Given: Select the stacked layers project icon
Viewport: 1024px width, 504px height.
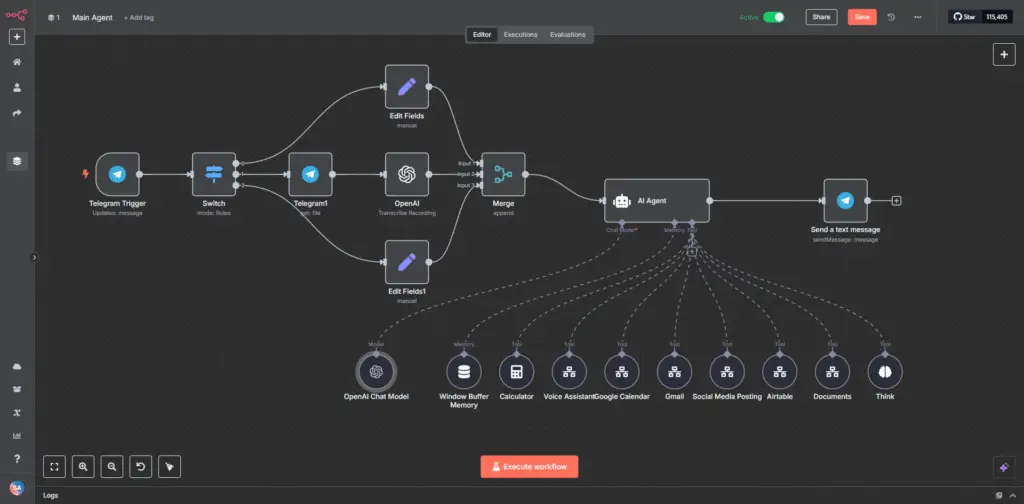Looking at the screenshot, I should pyautogui.click(x=17, y=161).
